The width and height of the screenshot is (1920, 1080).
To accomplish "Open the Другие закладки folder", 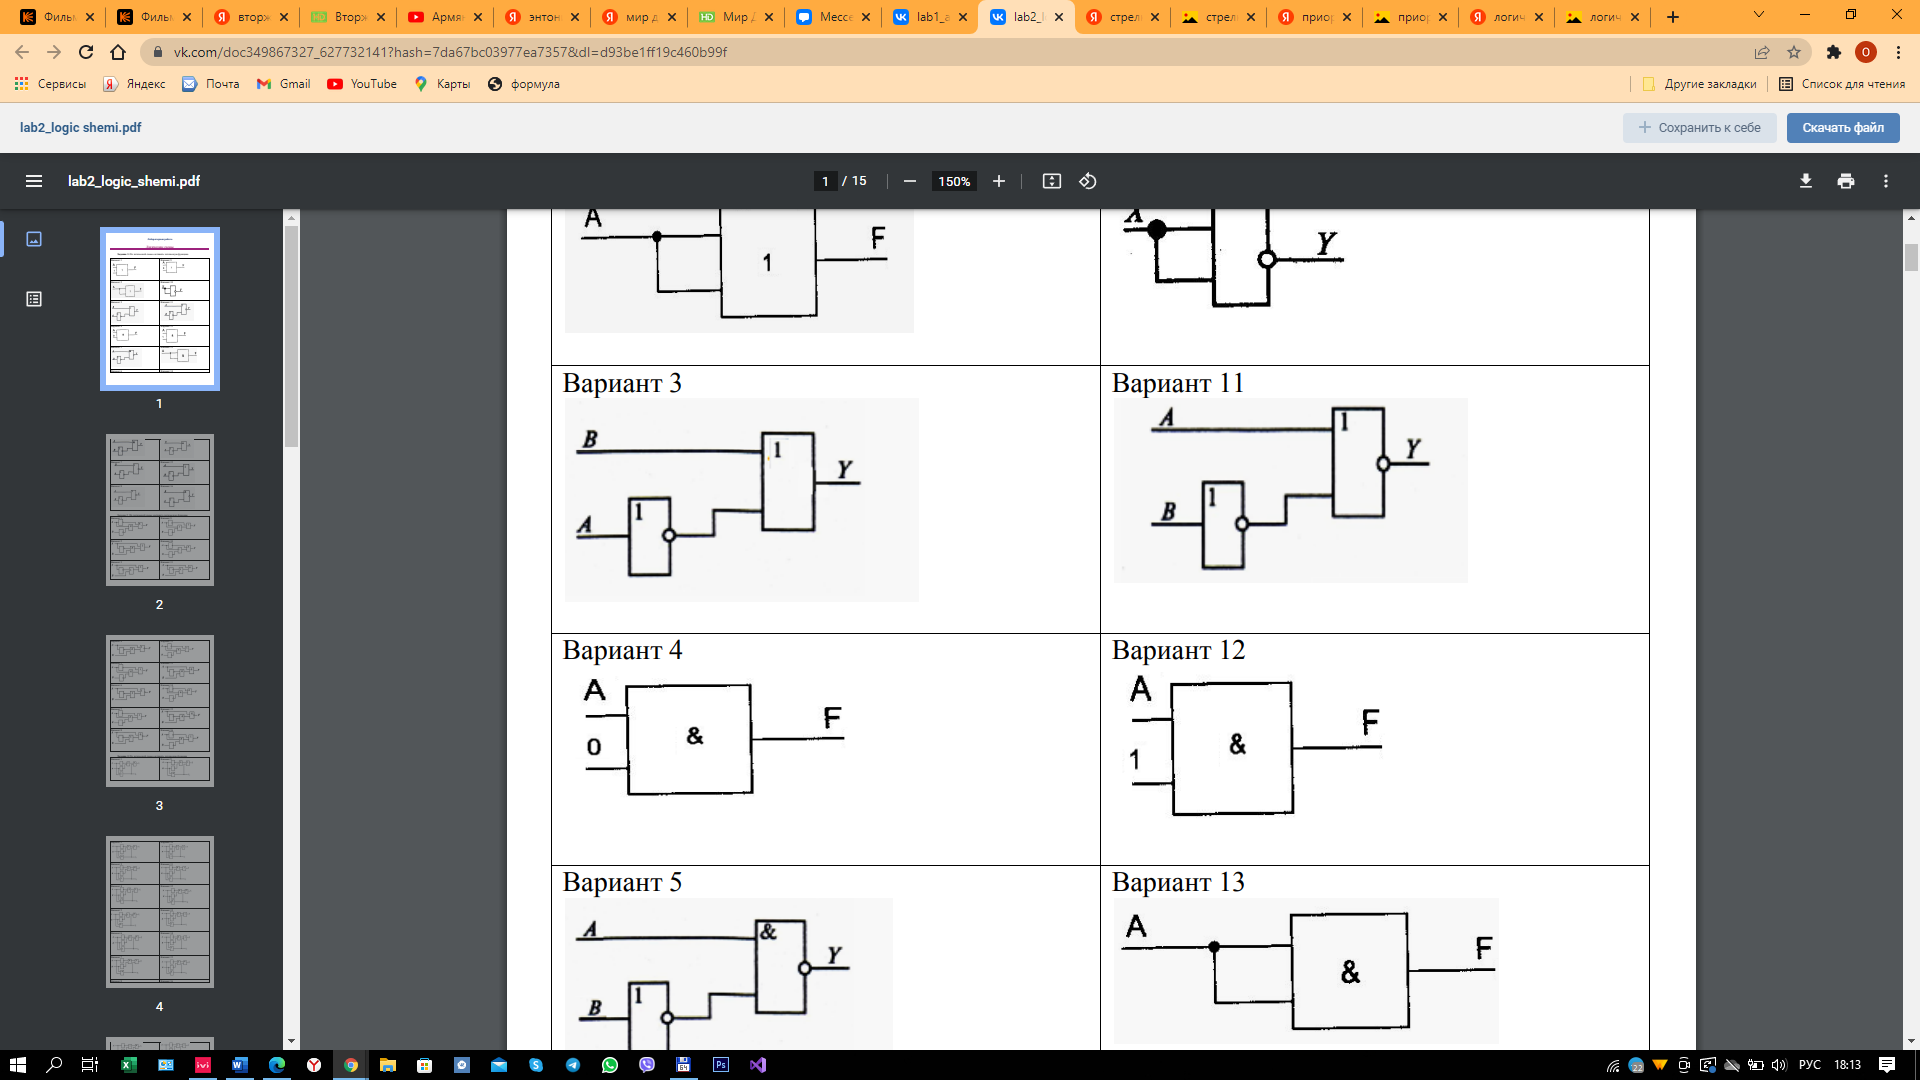I will [x=1699, y=84].
